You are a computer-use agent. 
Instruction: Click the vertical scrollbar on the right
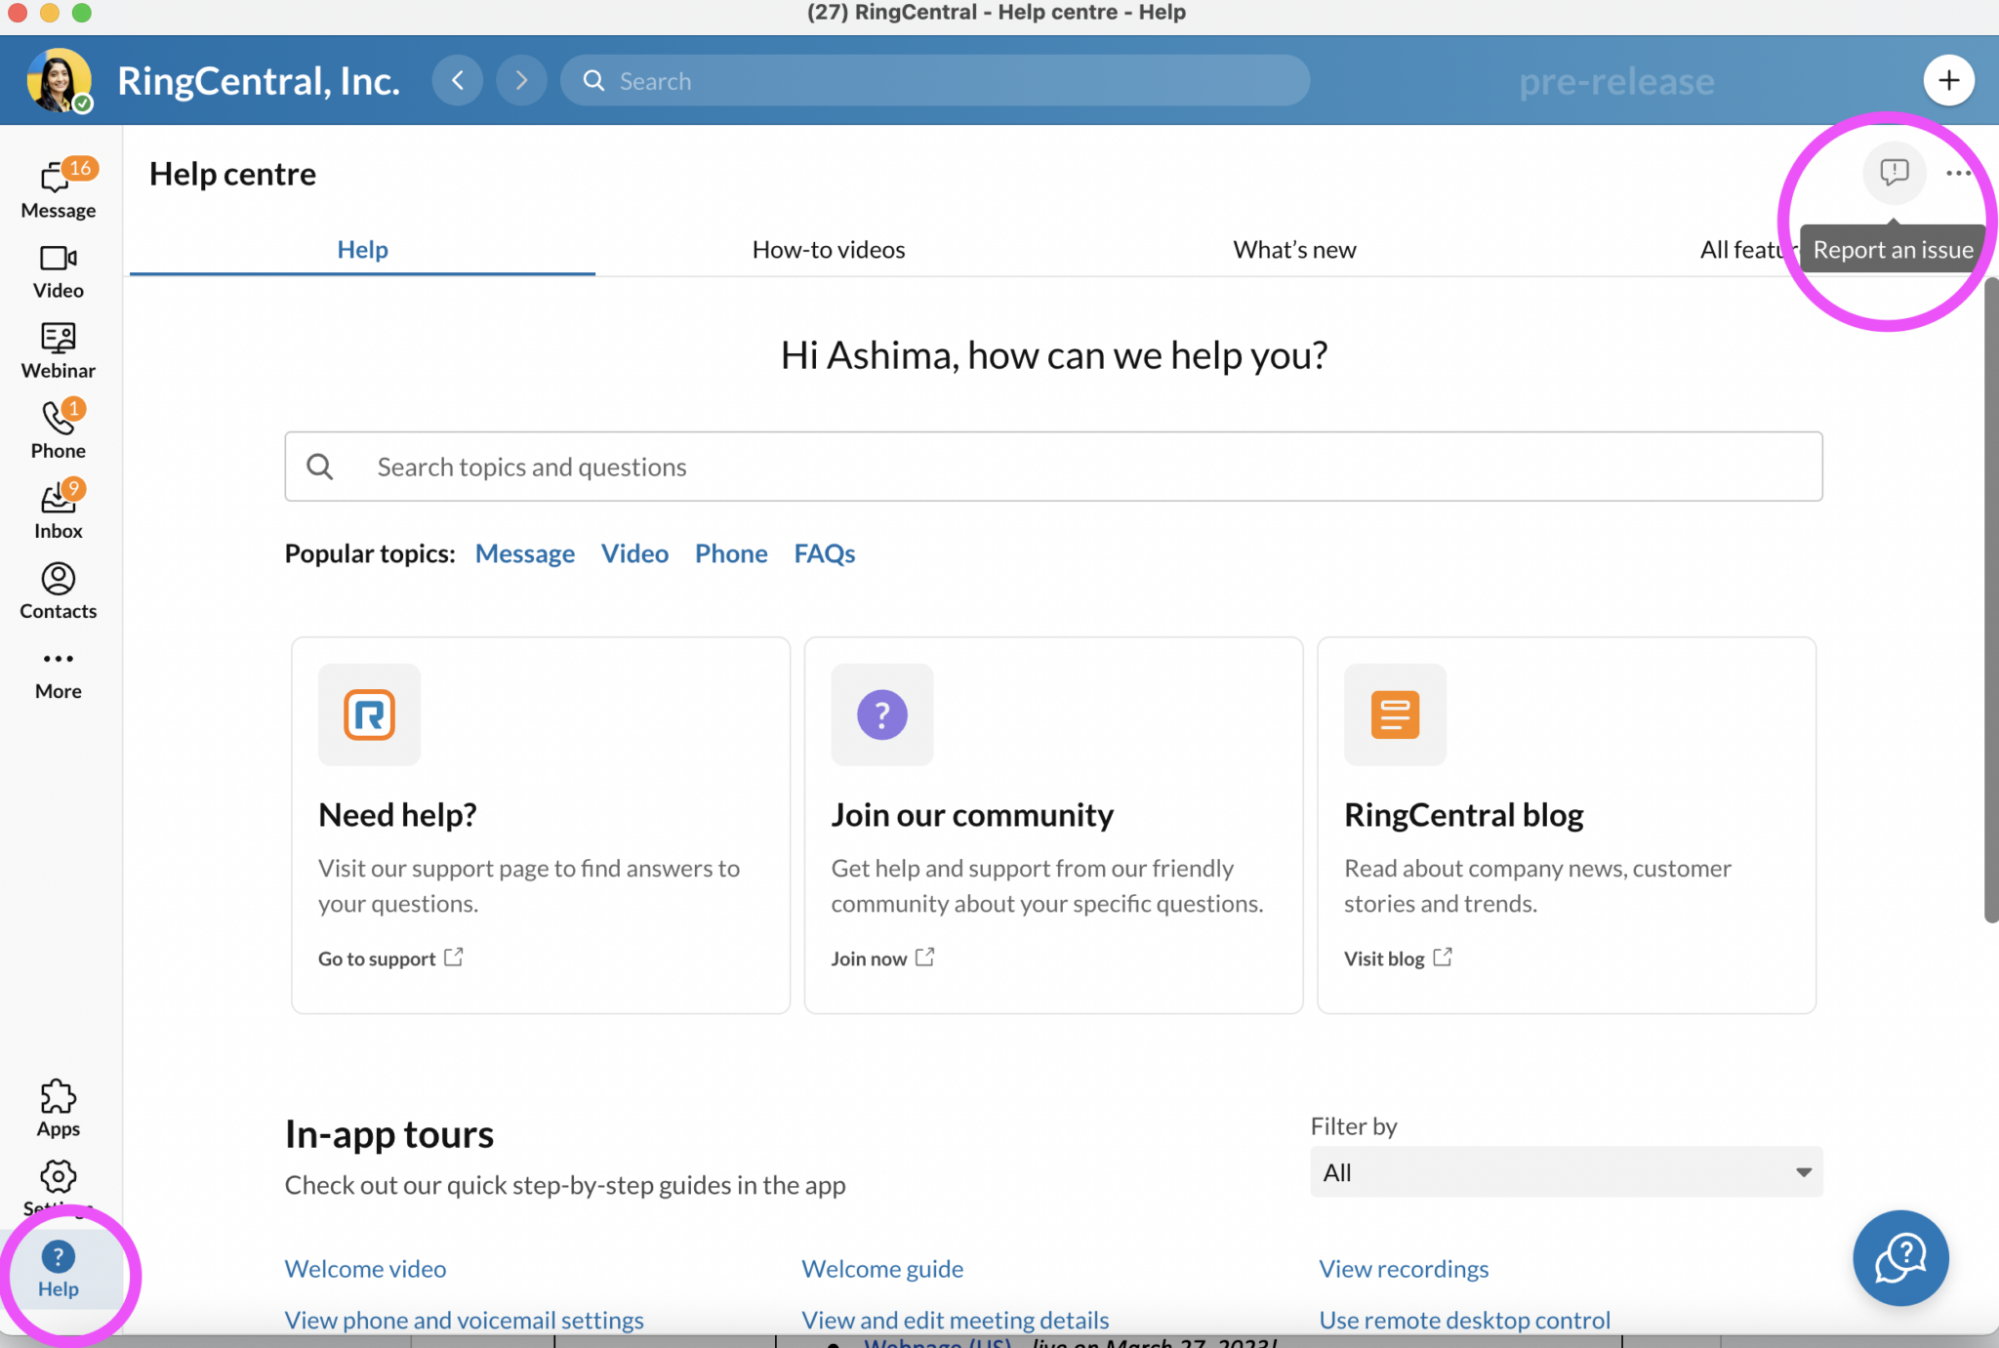tap(1990, 600)
